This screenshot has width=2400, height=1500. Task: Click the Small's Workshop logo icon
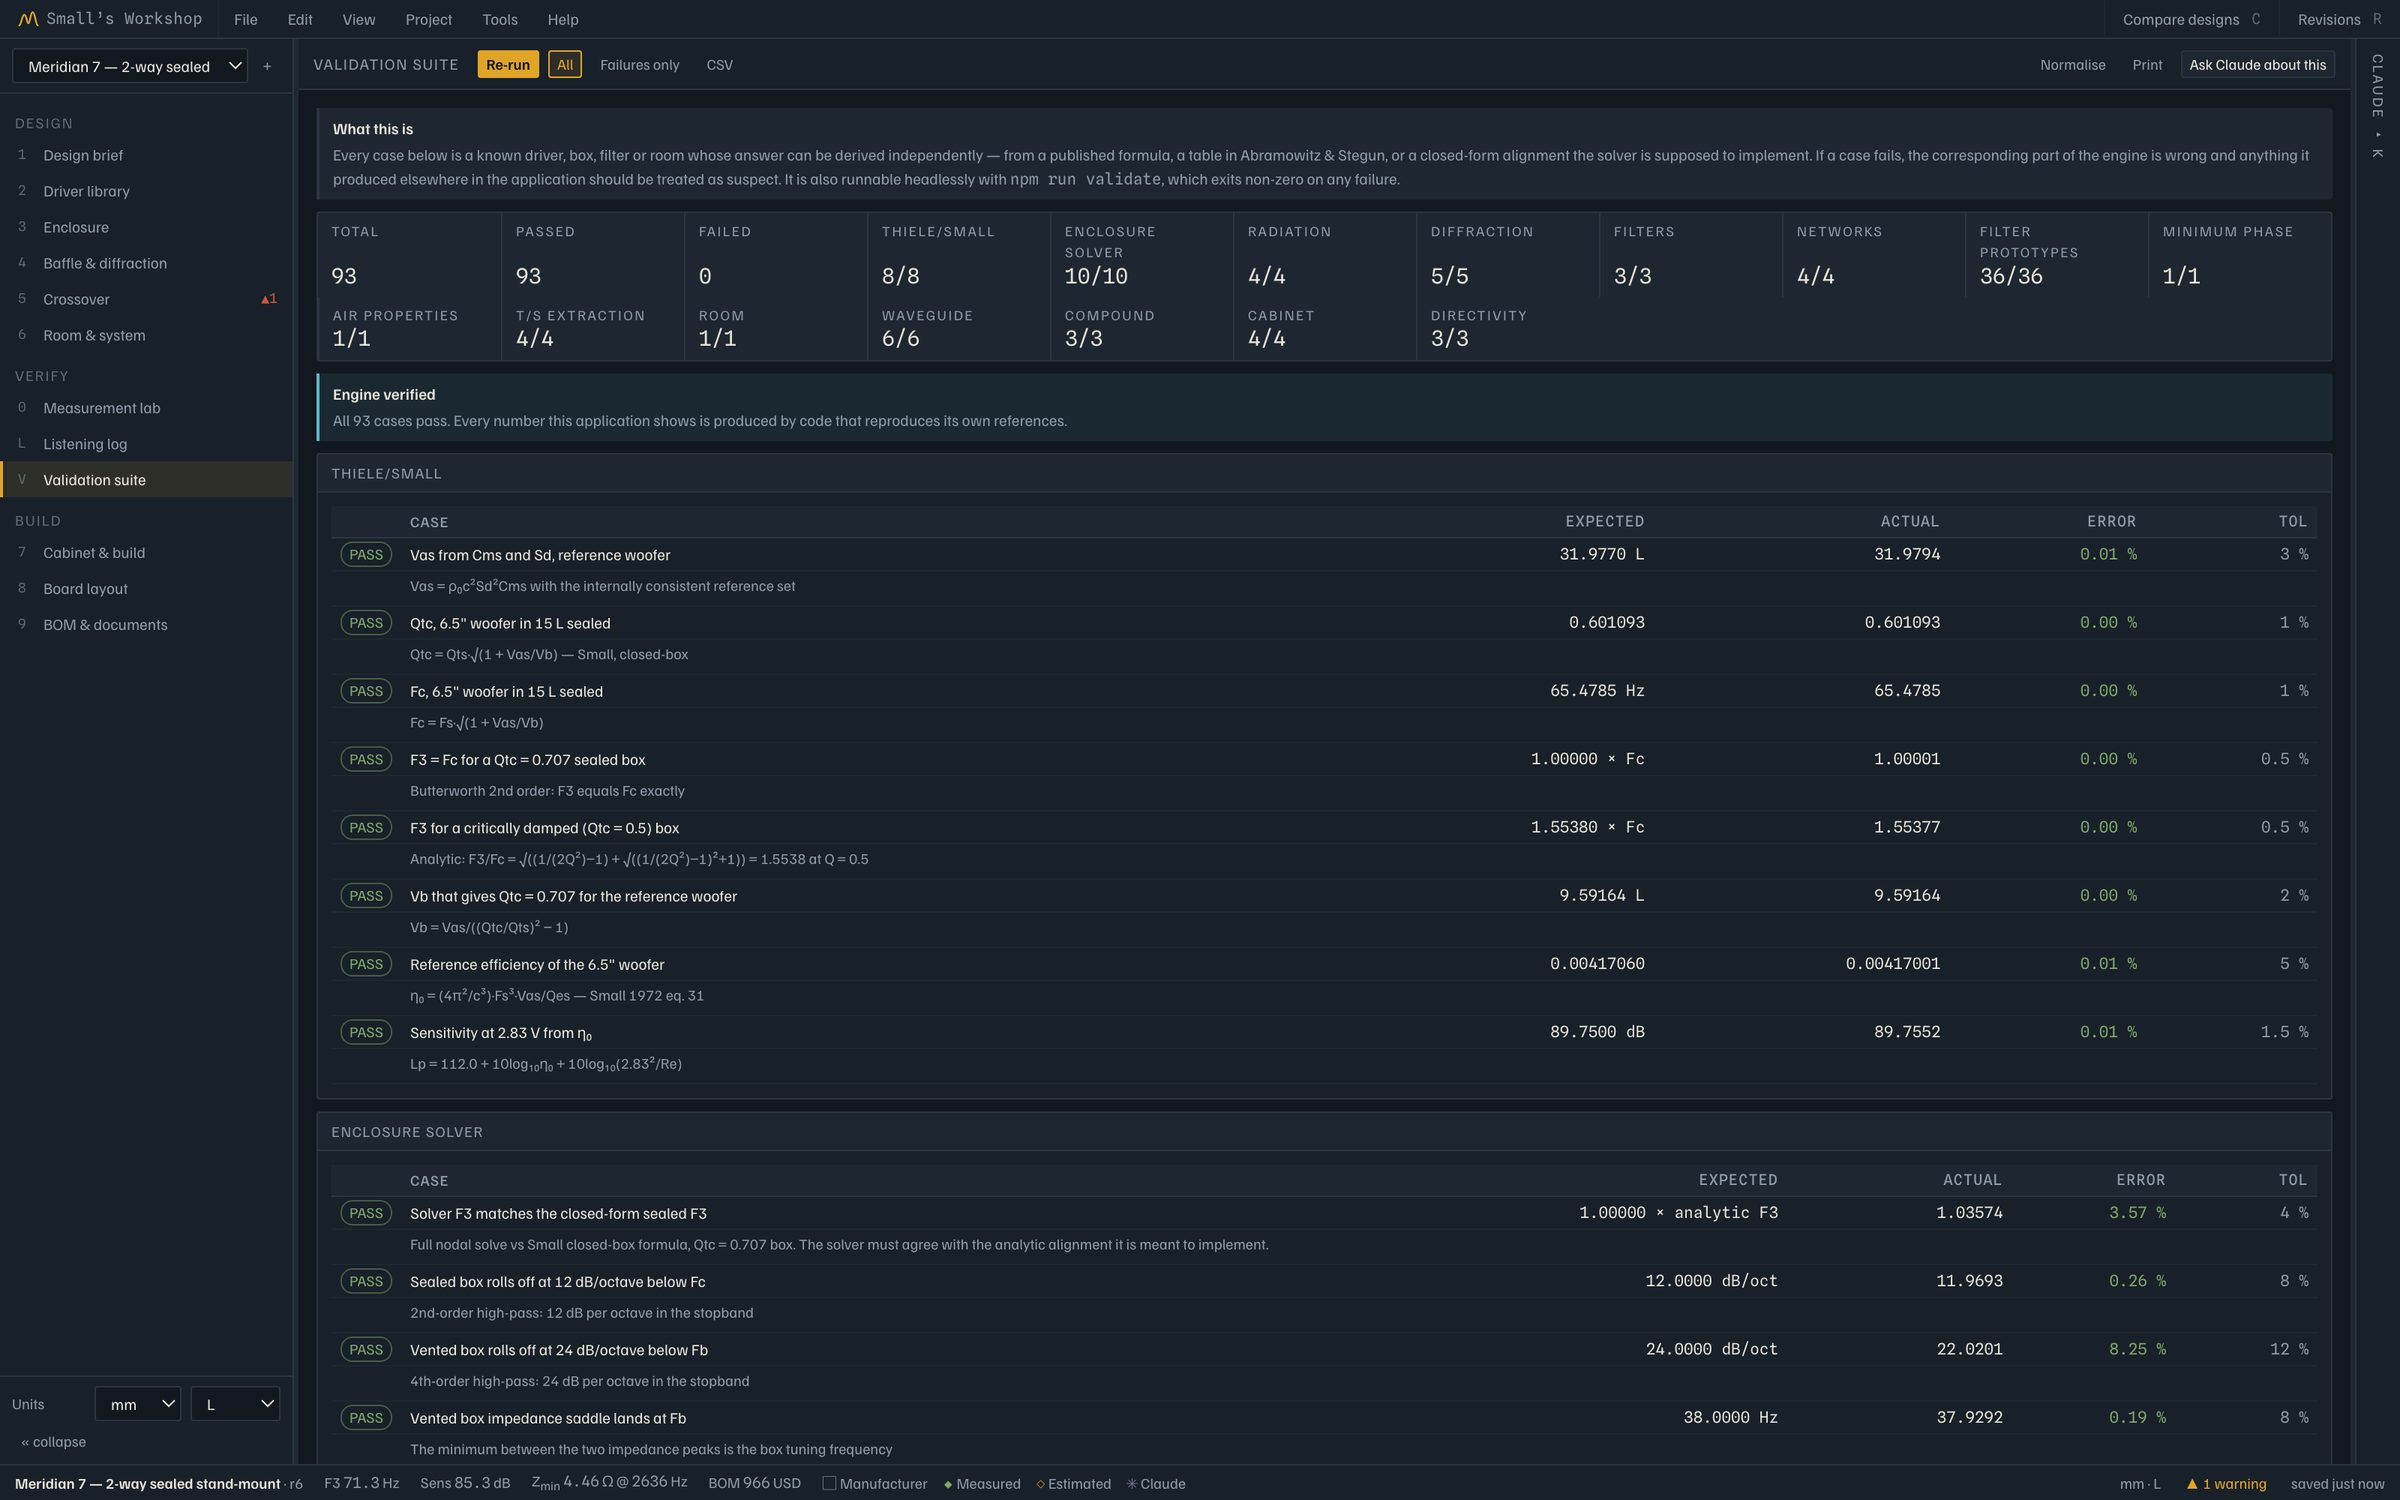[28, 19]
